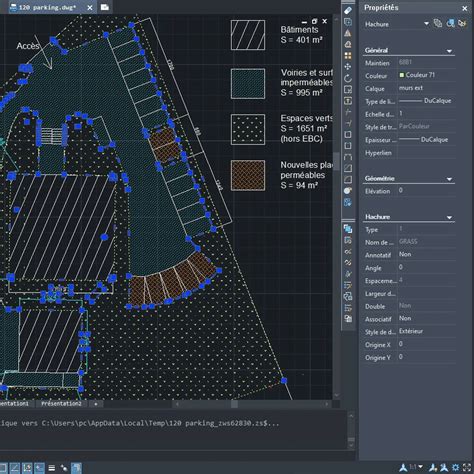Select the Array tool (orange grid icon)
474x474 pixels.
348,56
